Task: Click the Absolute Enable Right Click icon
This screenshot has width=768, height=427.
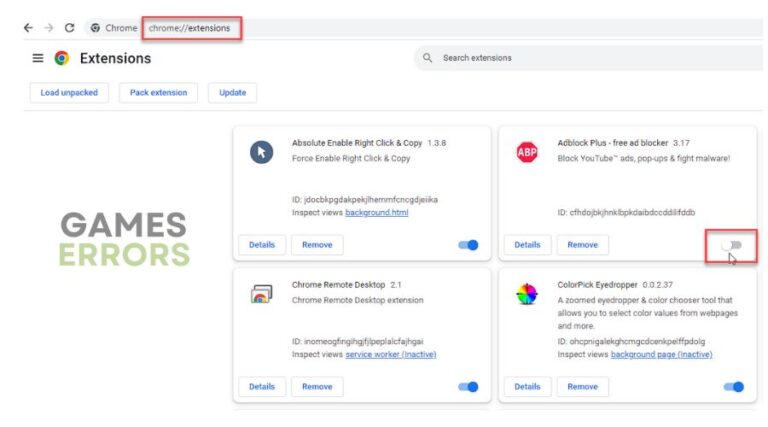Action: pos(261,152)
